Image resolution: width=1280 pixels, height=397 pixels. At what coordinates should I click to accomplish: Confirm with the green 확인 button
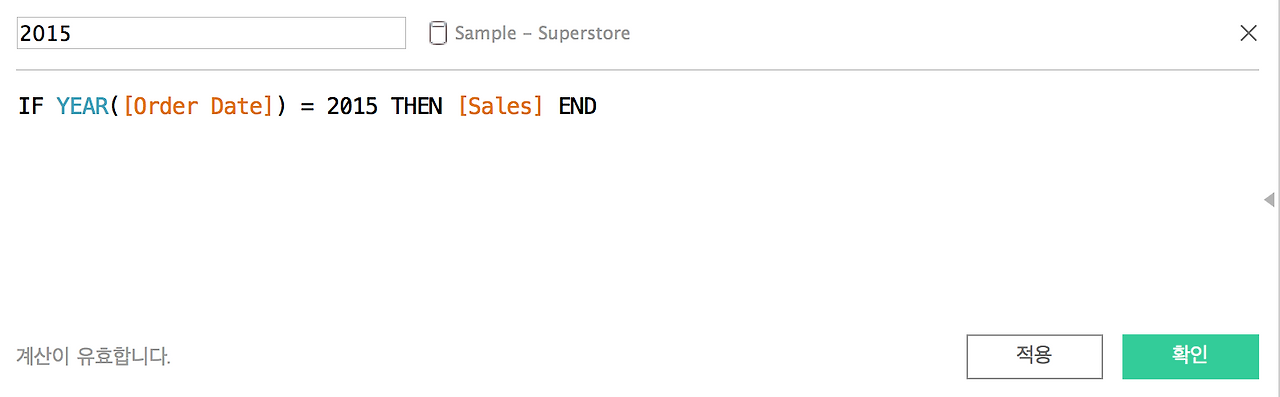click(1190, 356)
